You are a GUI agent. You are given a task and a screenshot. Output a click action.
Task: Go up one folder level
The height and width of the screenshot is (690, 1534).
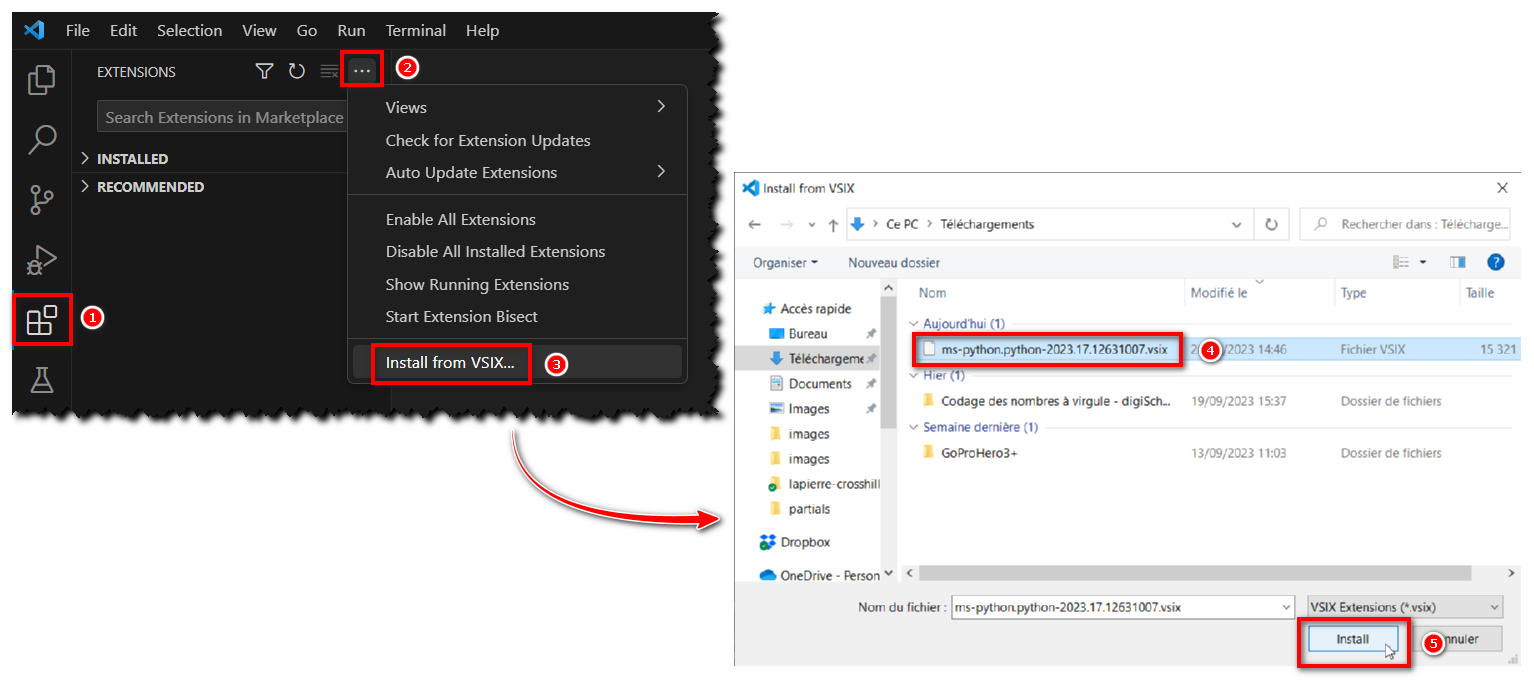pyautogui.click(x=833, y=224)
